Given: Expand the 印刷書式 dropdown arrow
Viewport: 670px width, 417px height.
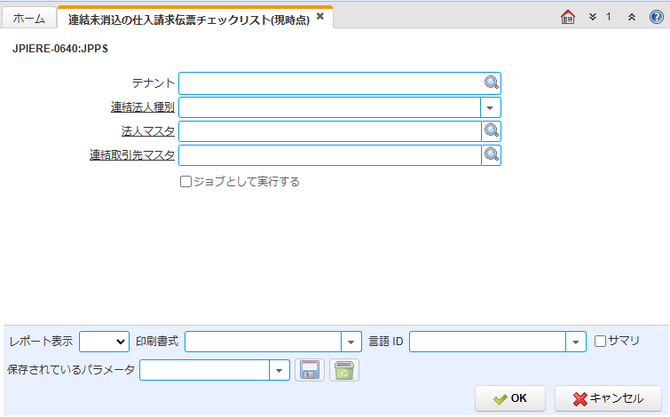Looking at the screenshot, I should tap(351, 342).
